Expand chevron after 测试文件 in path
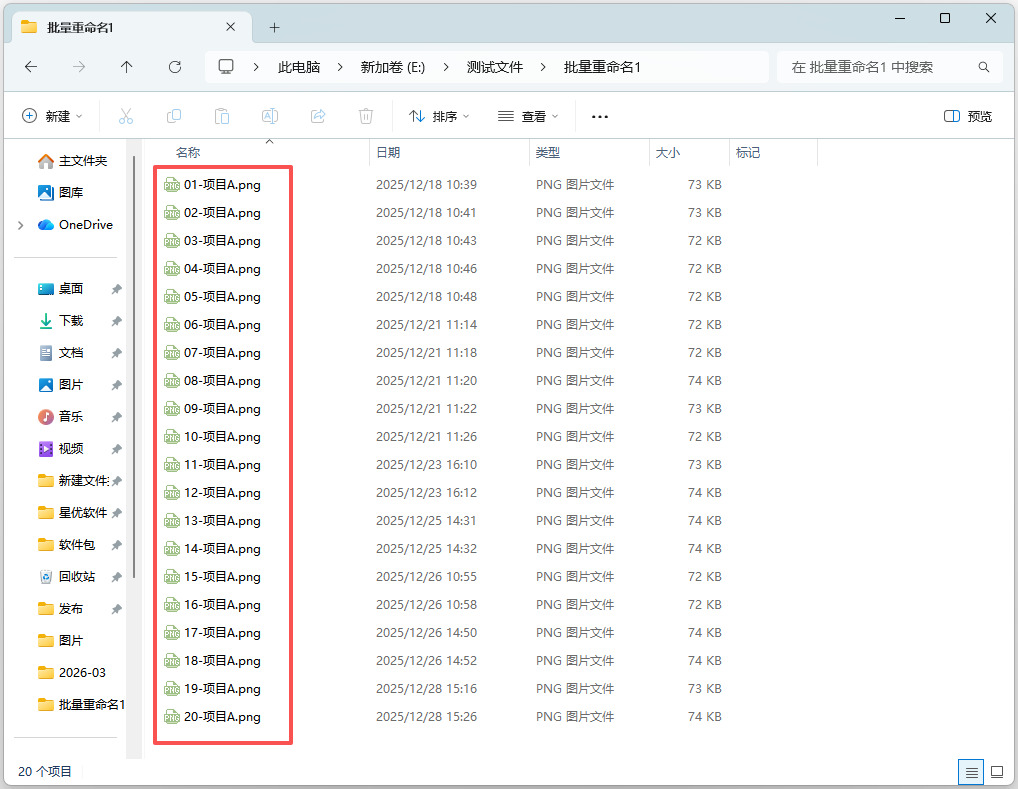The height and width of the screenshot is (789, 1018). pyautogui.click(x=543, y=67)
